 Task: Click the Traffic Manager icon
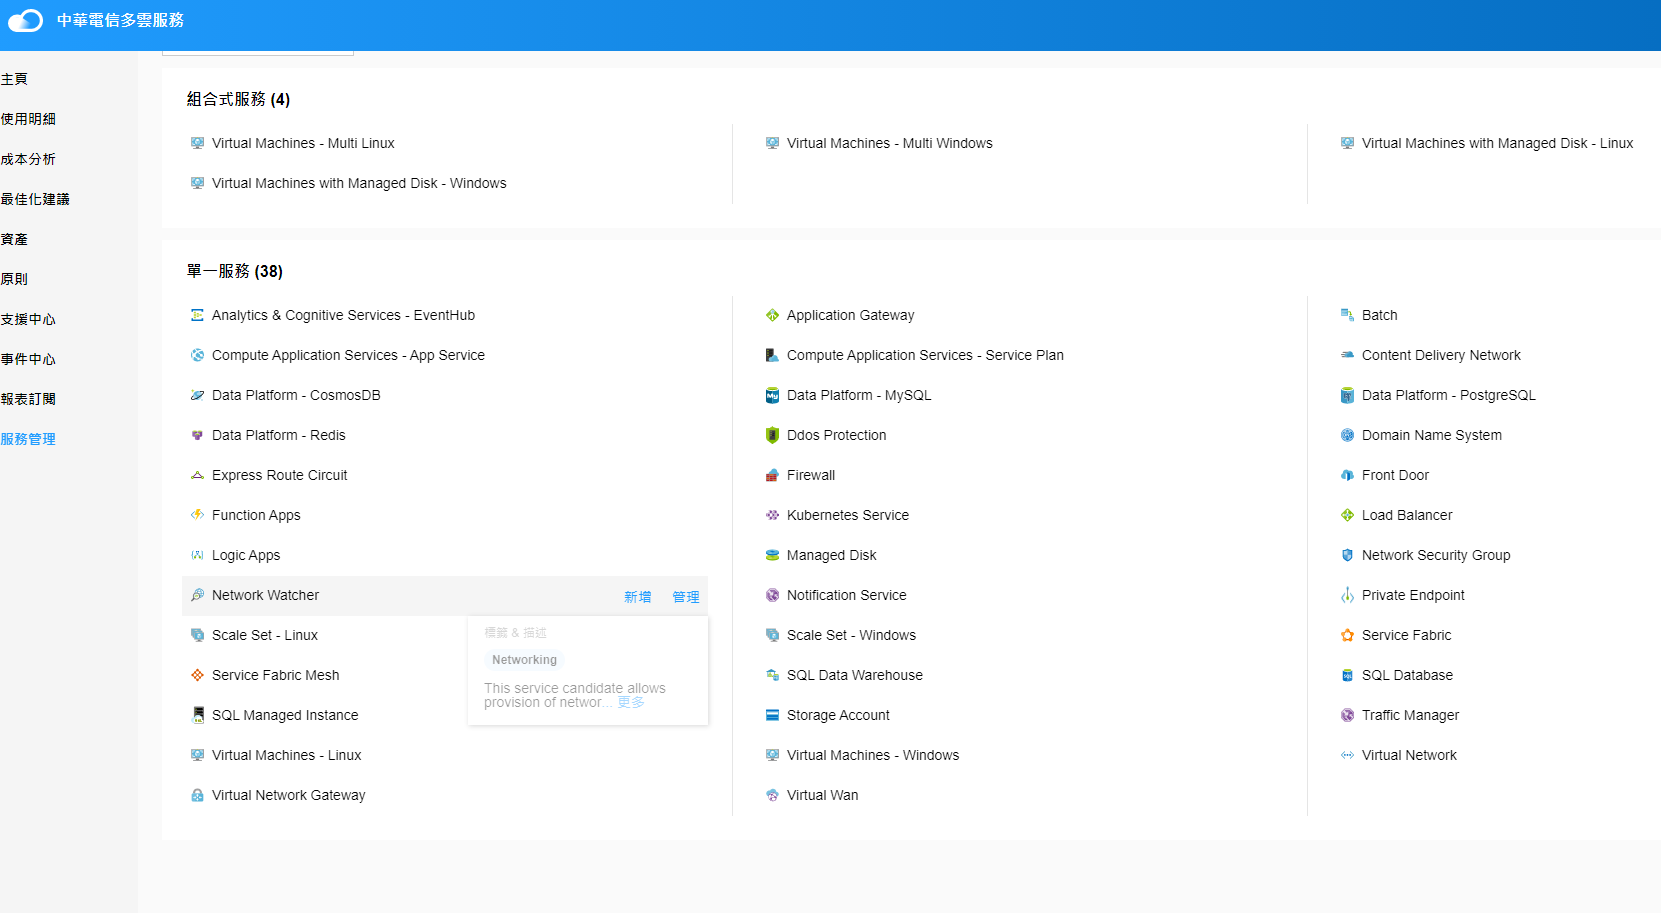pyautogui.click(x=1347, y=715)
